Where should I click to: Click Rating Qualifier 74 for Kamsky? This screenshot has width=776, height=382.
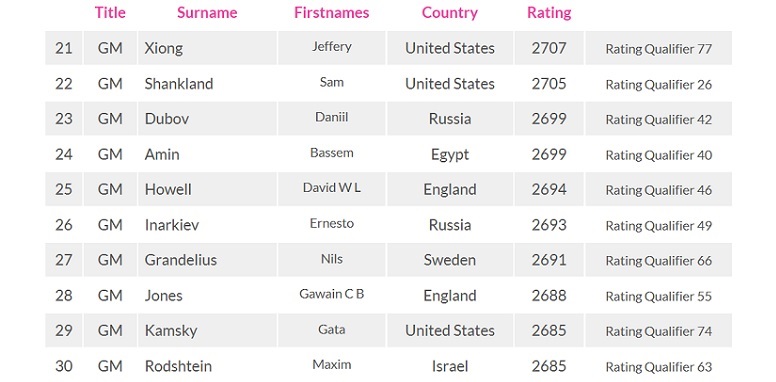[659, 331]
